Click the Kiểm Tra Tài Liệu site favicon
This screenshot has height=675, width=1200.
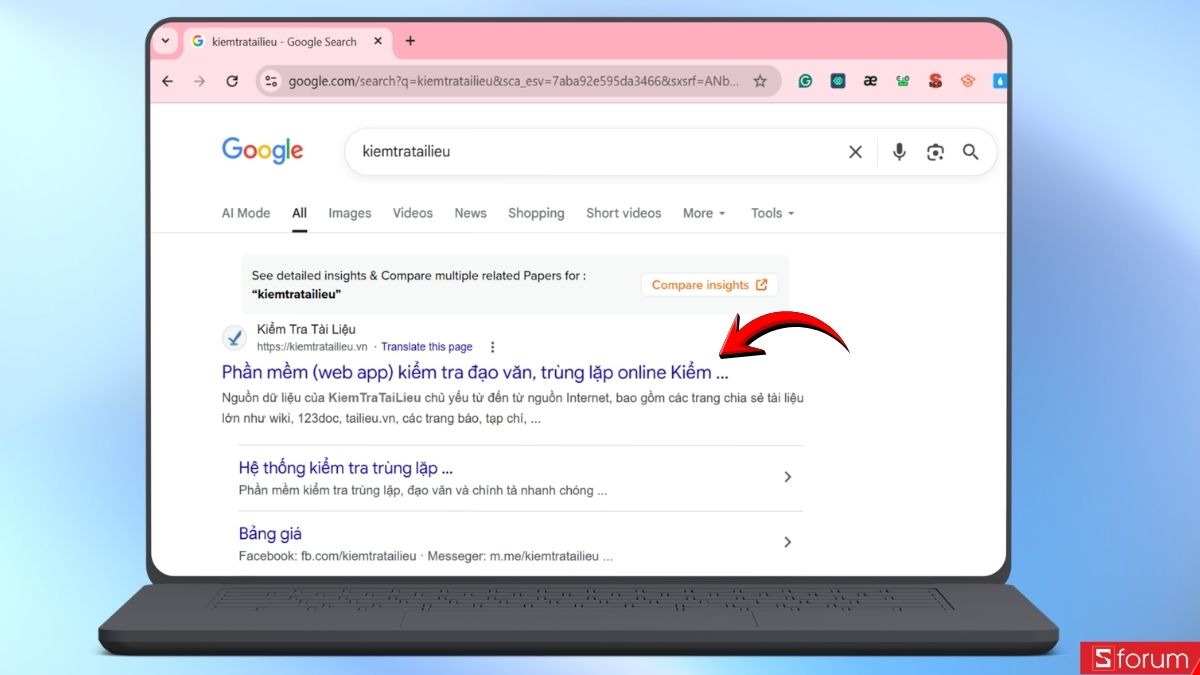(234, 338)
